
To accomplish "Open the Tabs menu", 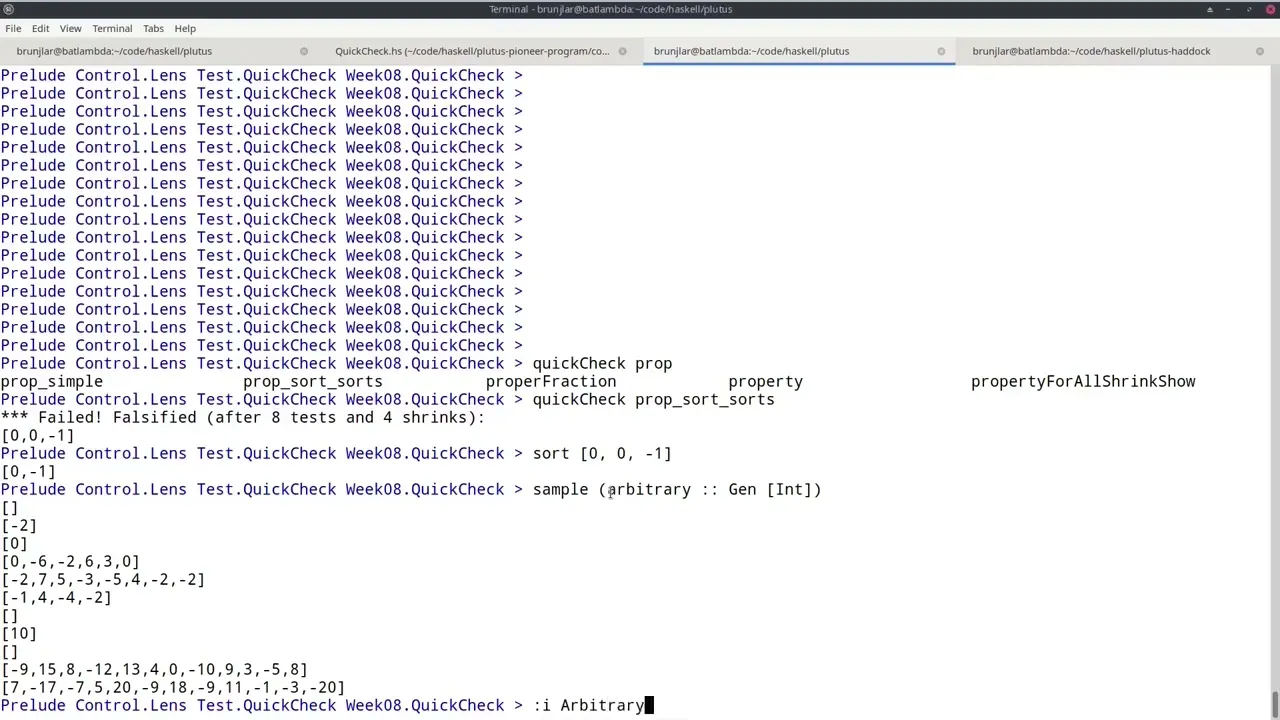I will (153, 28).
